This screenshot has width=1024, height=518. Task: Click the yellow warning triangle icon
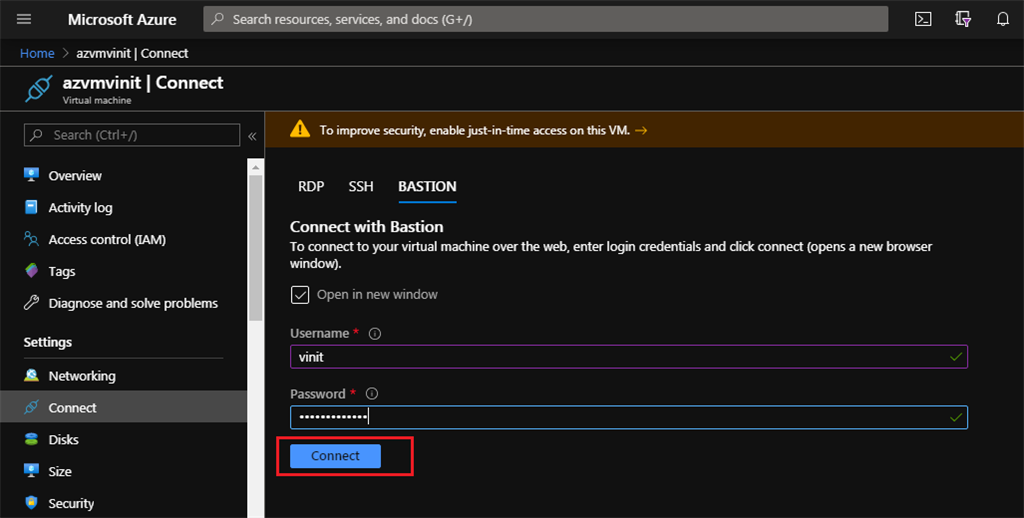(300, 129)
